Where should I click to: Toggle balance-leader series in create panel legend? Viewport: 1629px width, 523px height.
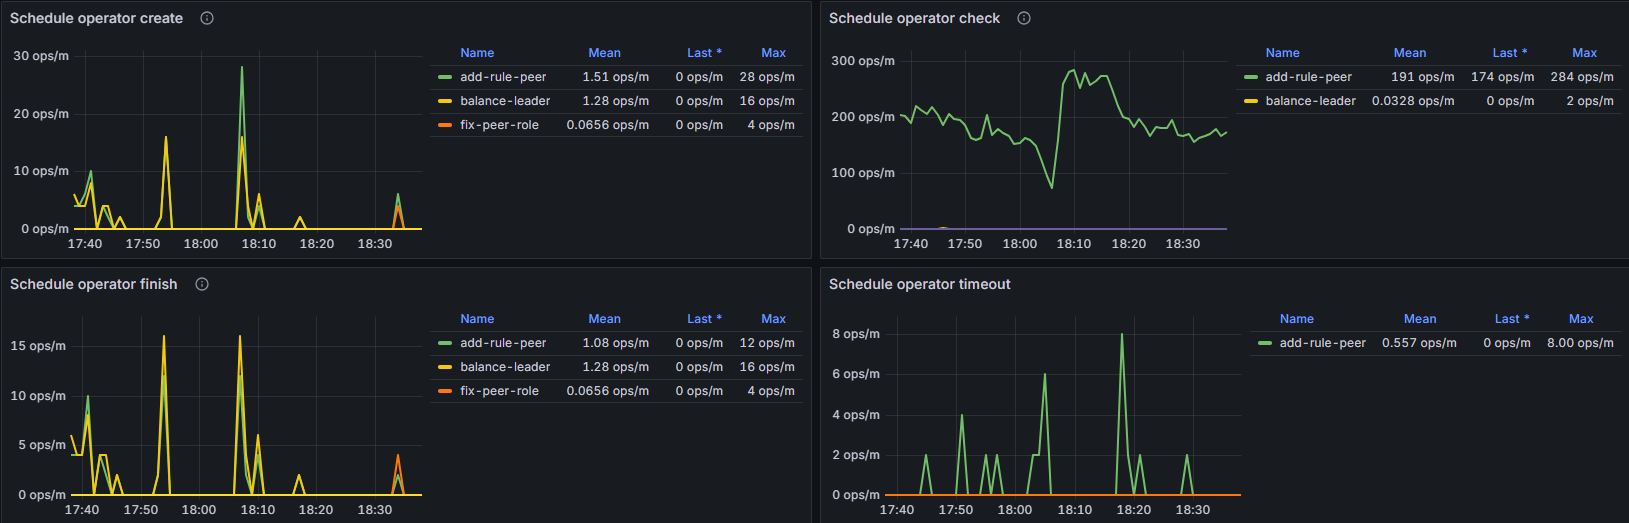click(x=504, y=101)
